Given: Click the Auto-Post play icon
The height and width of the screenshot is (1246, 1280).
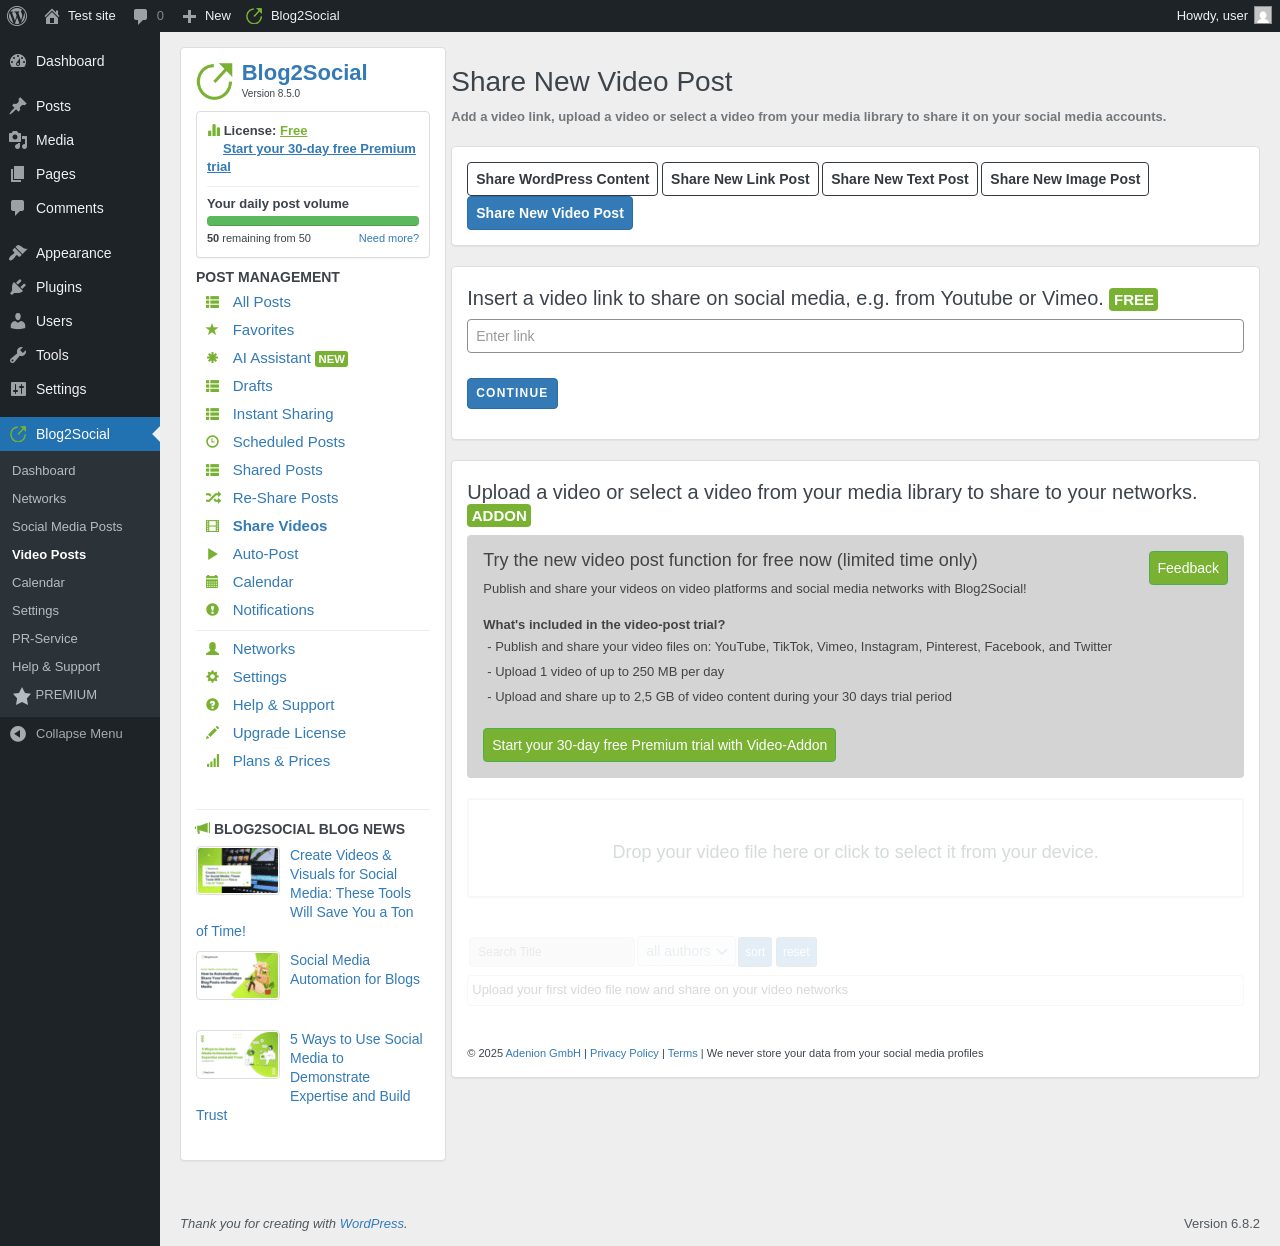Looking at the screenshot, I should point(212,554).
